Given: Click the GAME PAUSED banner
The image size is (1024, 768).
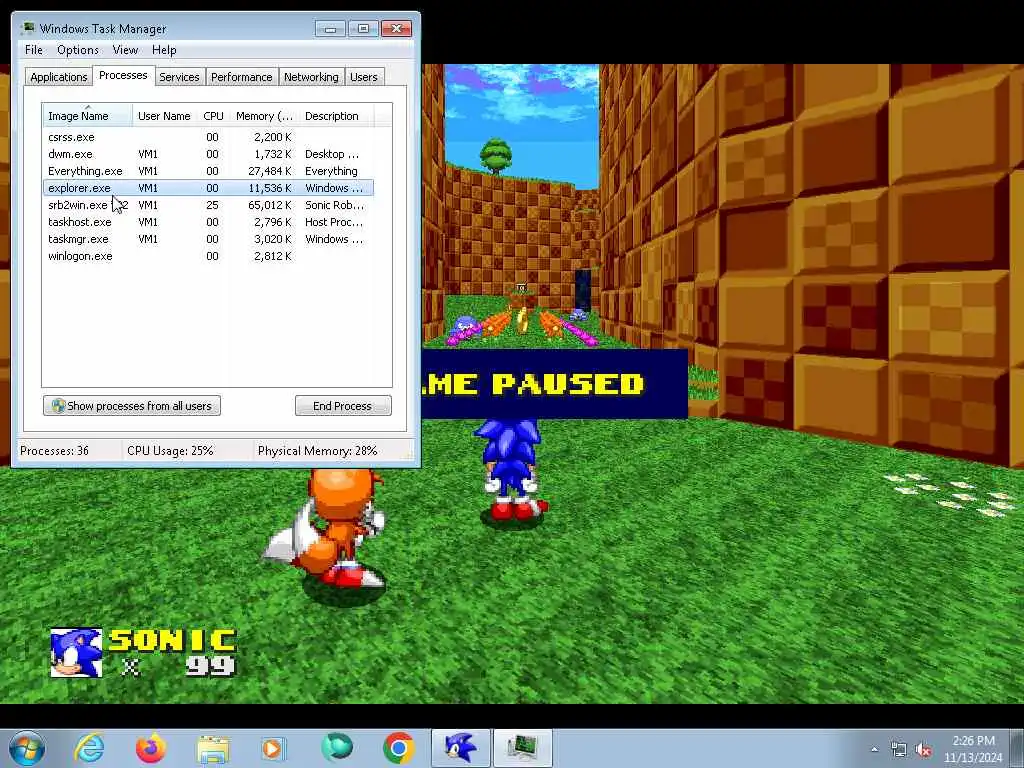Looking at the screenshot, I should click(x=554, y=384).
